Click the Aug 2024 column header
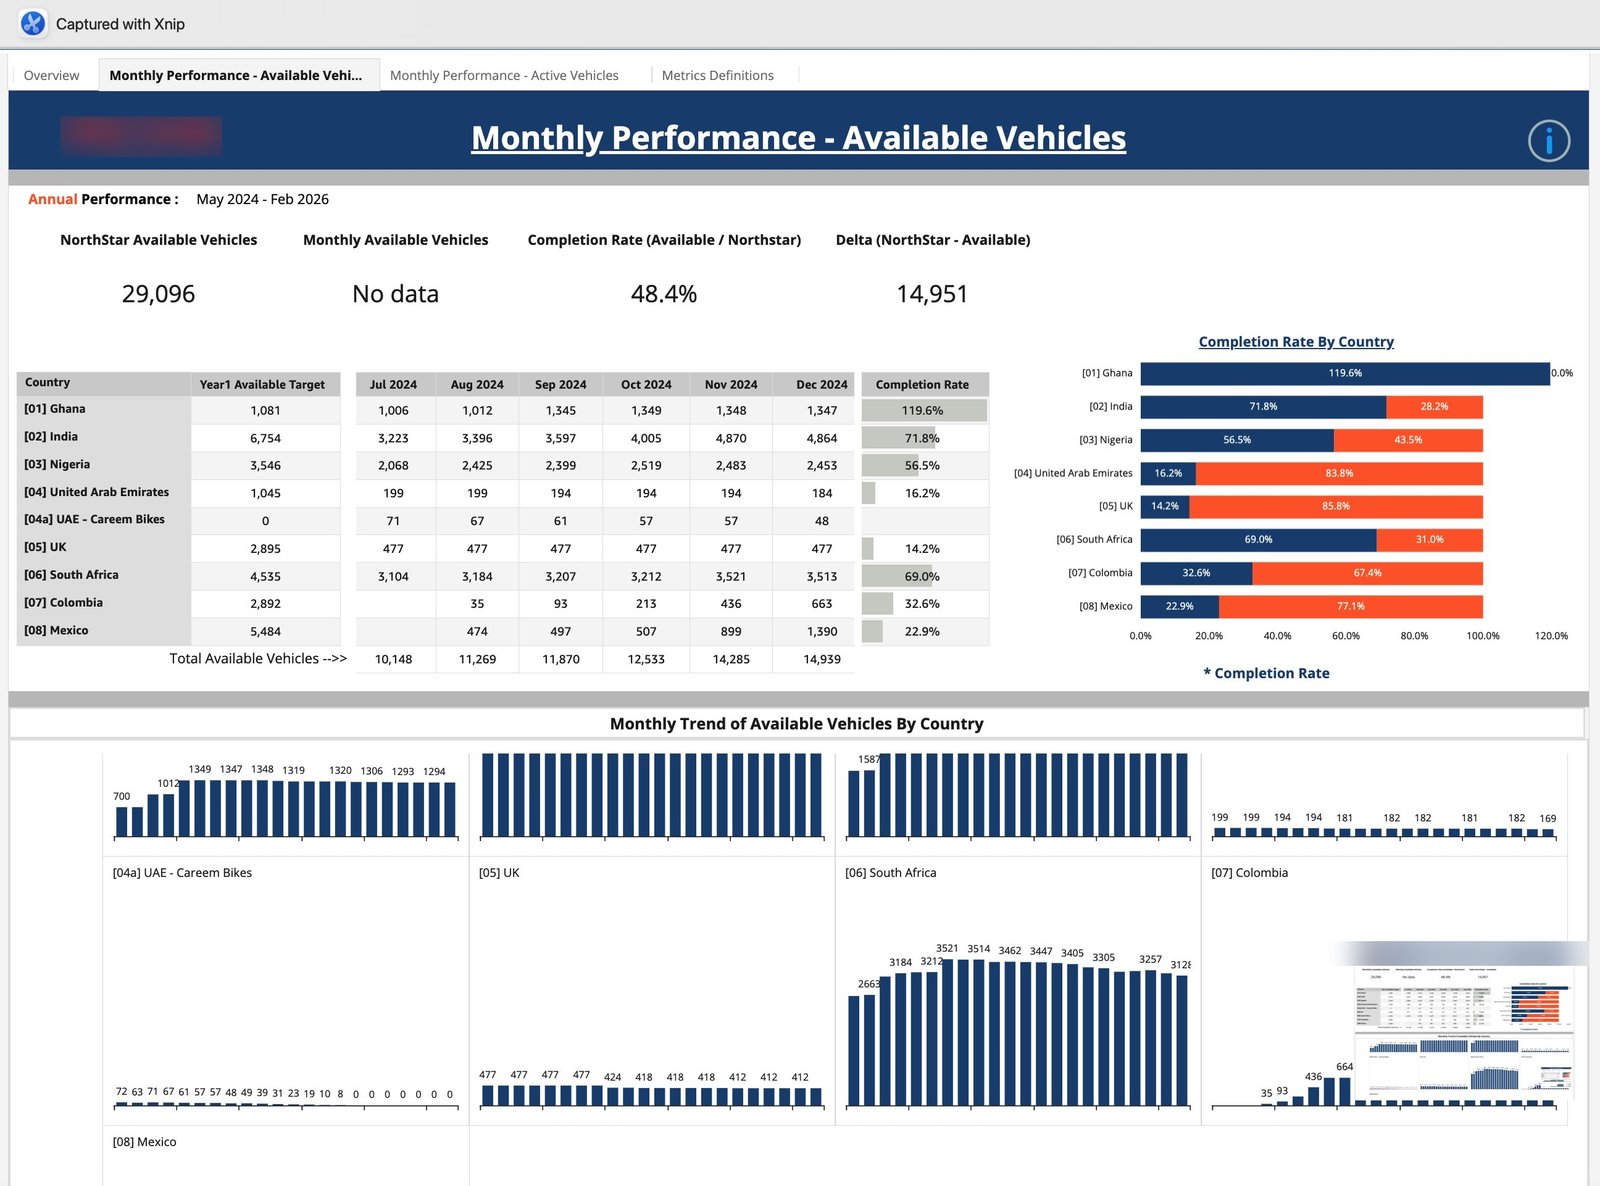This screenshot has width=1600, height=1186. 477,384
